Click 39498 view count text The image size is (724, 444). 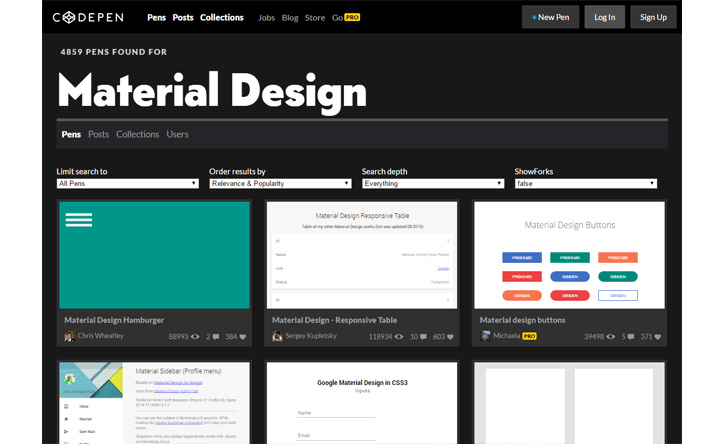coord(594,337)
